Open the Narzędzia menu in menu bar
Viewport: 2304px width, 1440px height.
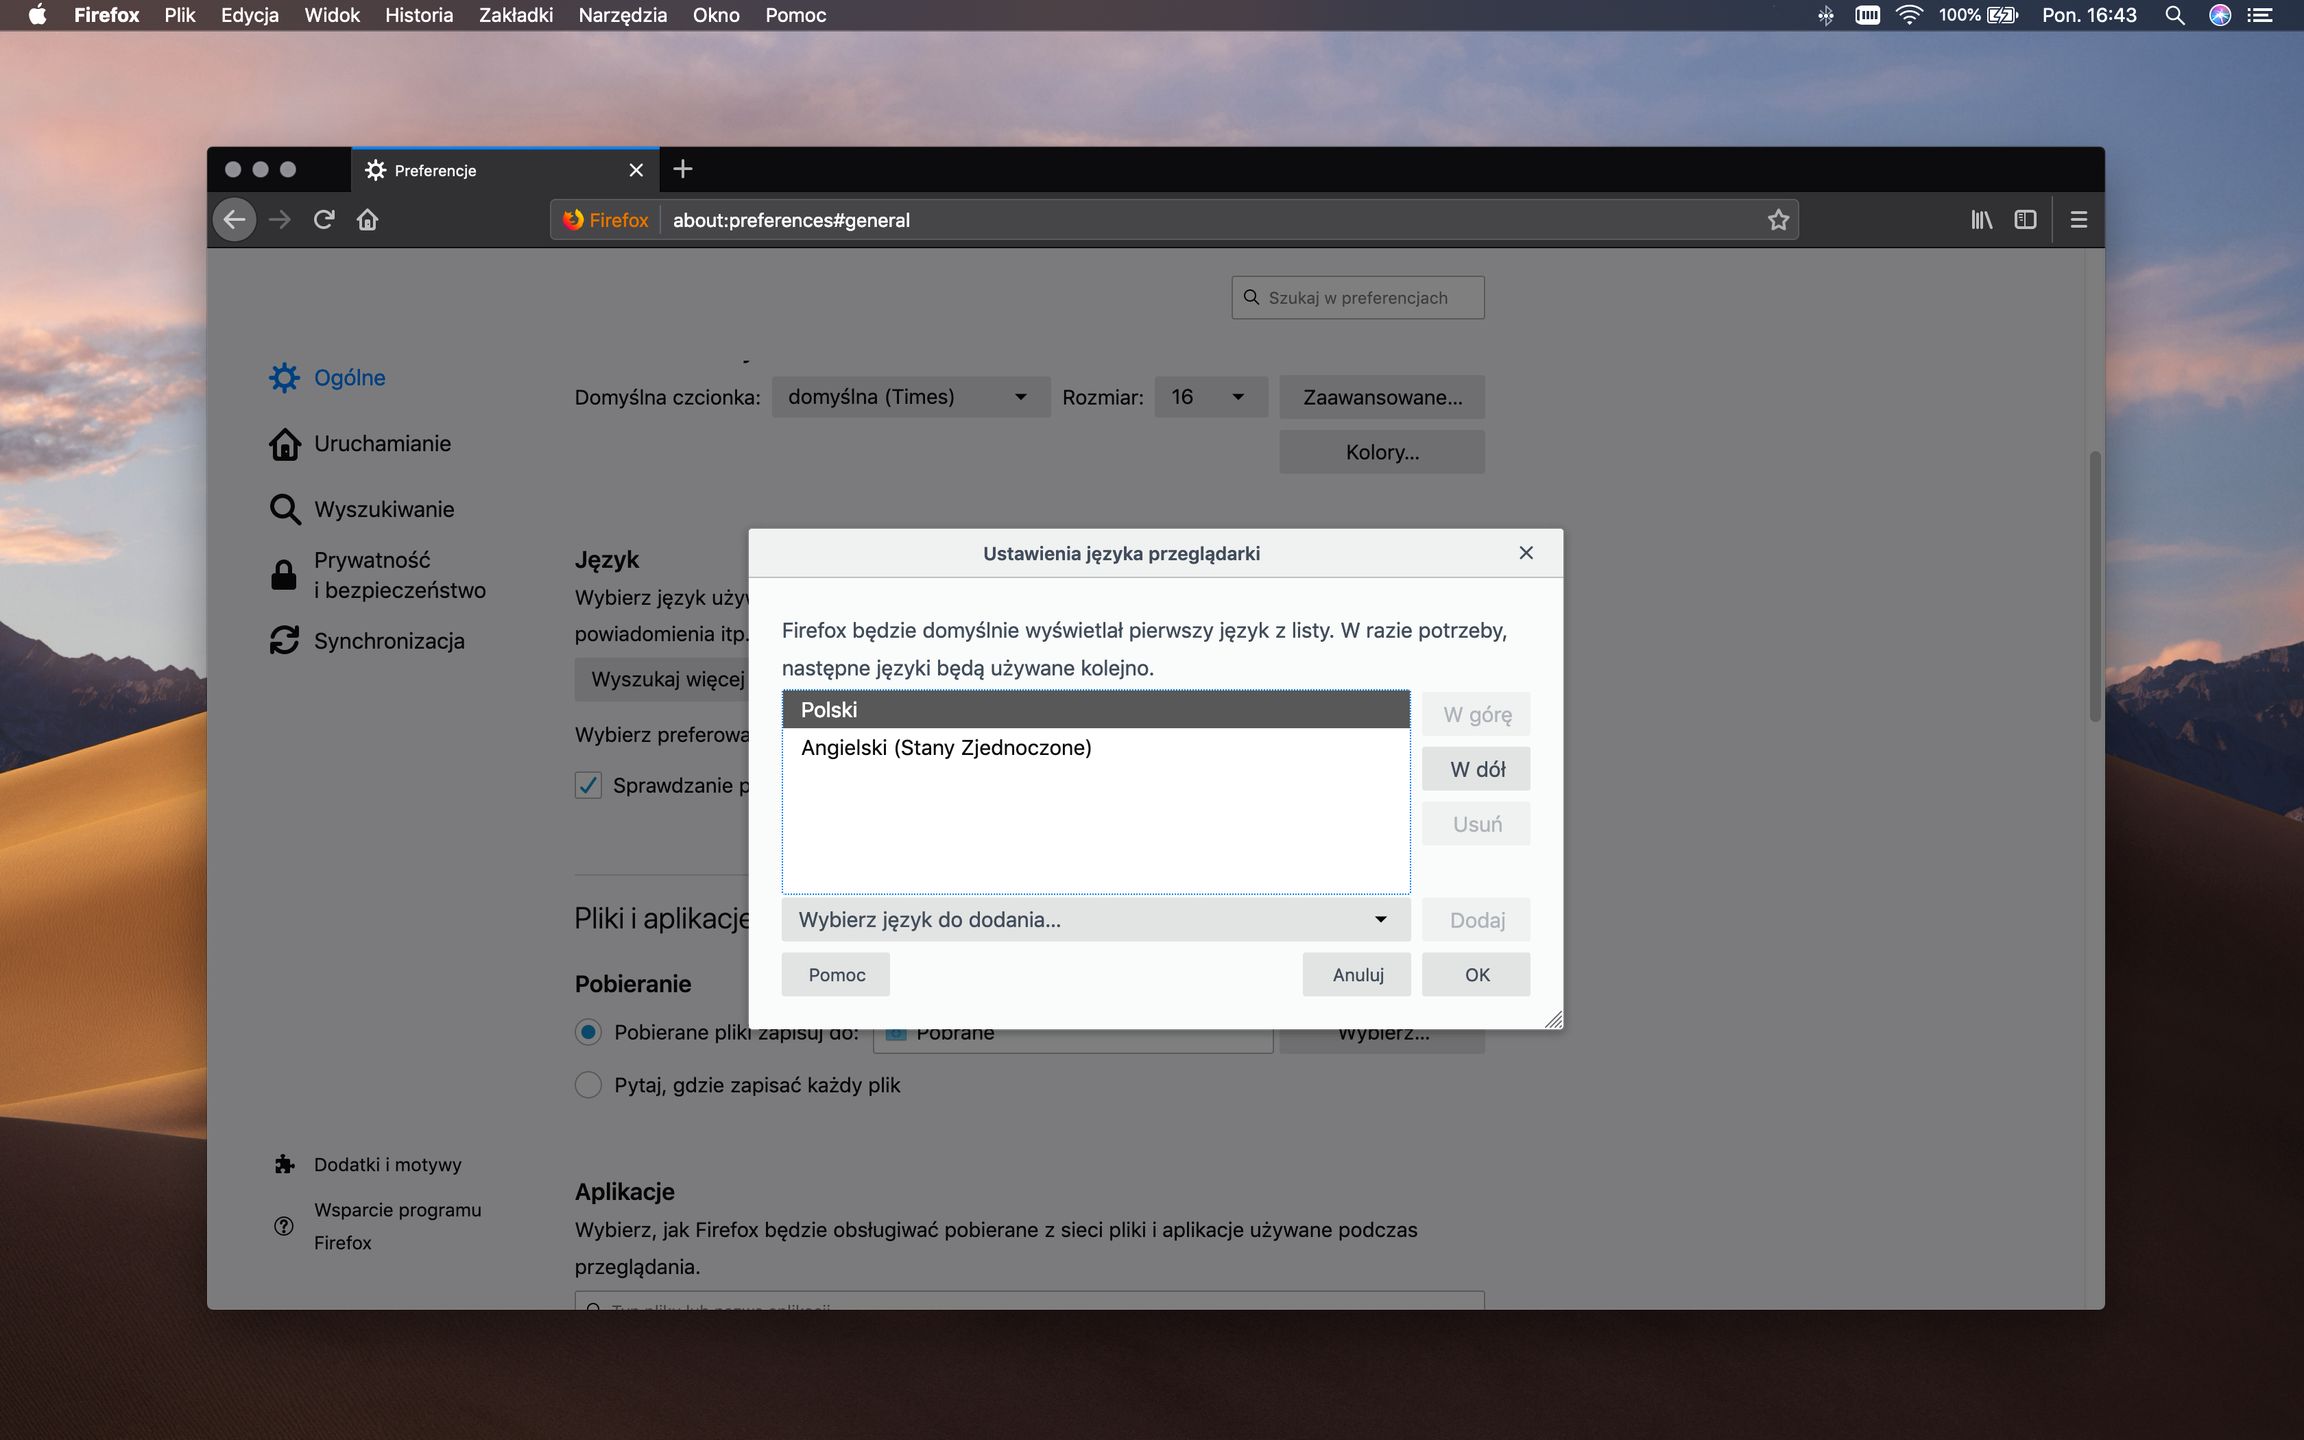[622, 15]
